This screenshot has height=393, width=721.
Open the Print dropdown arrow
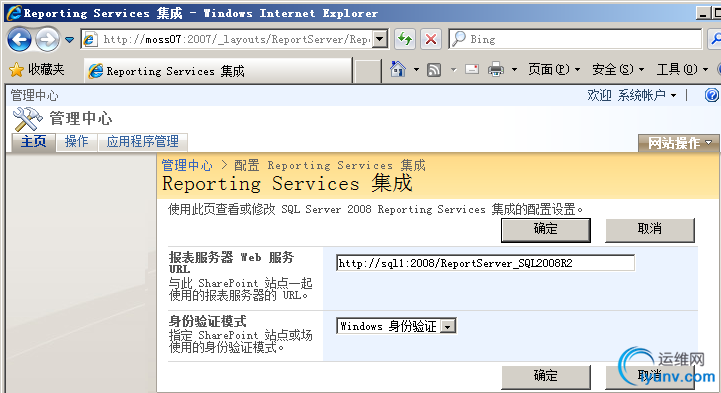point(514,70)
